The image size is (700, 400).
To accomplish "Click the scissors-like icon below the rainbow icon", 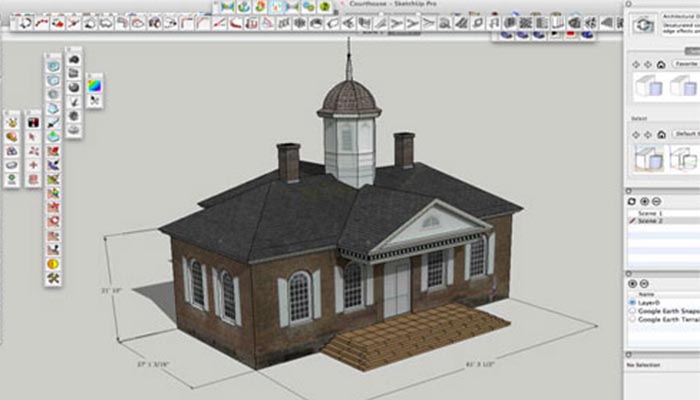I will tap(95, 100).
